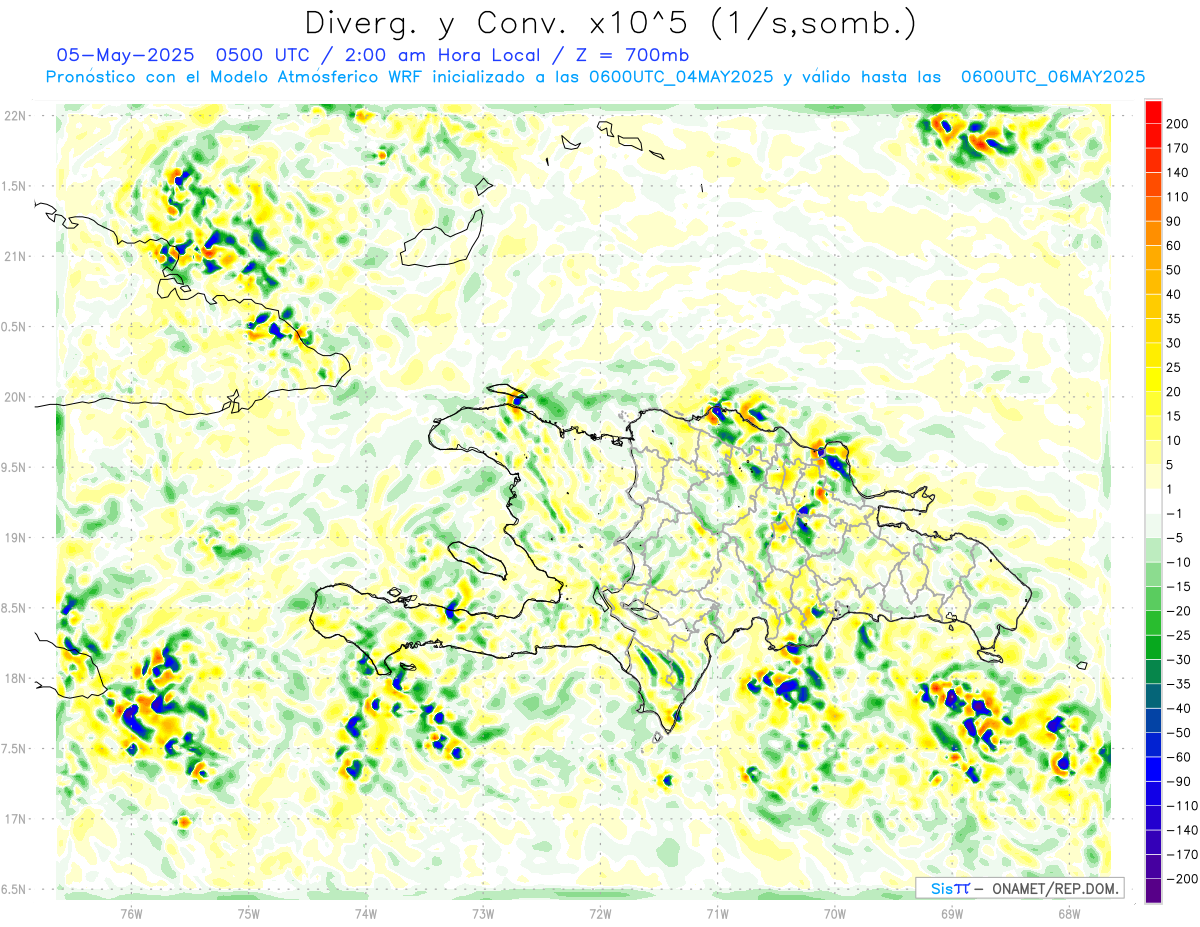1200x927 pixels.
Task: Click the '72W' longitude label
Action: (600, 913)
